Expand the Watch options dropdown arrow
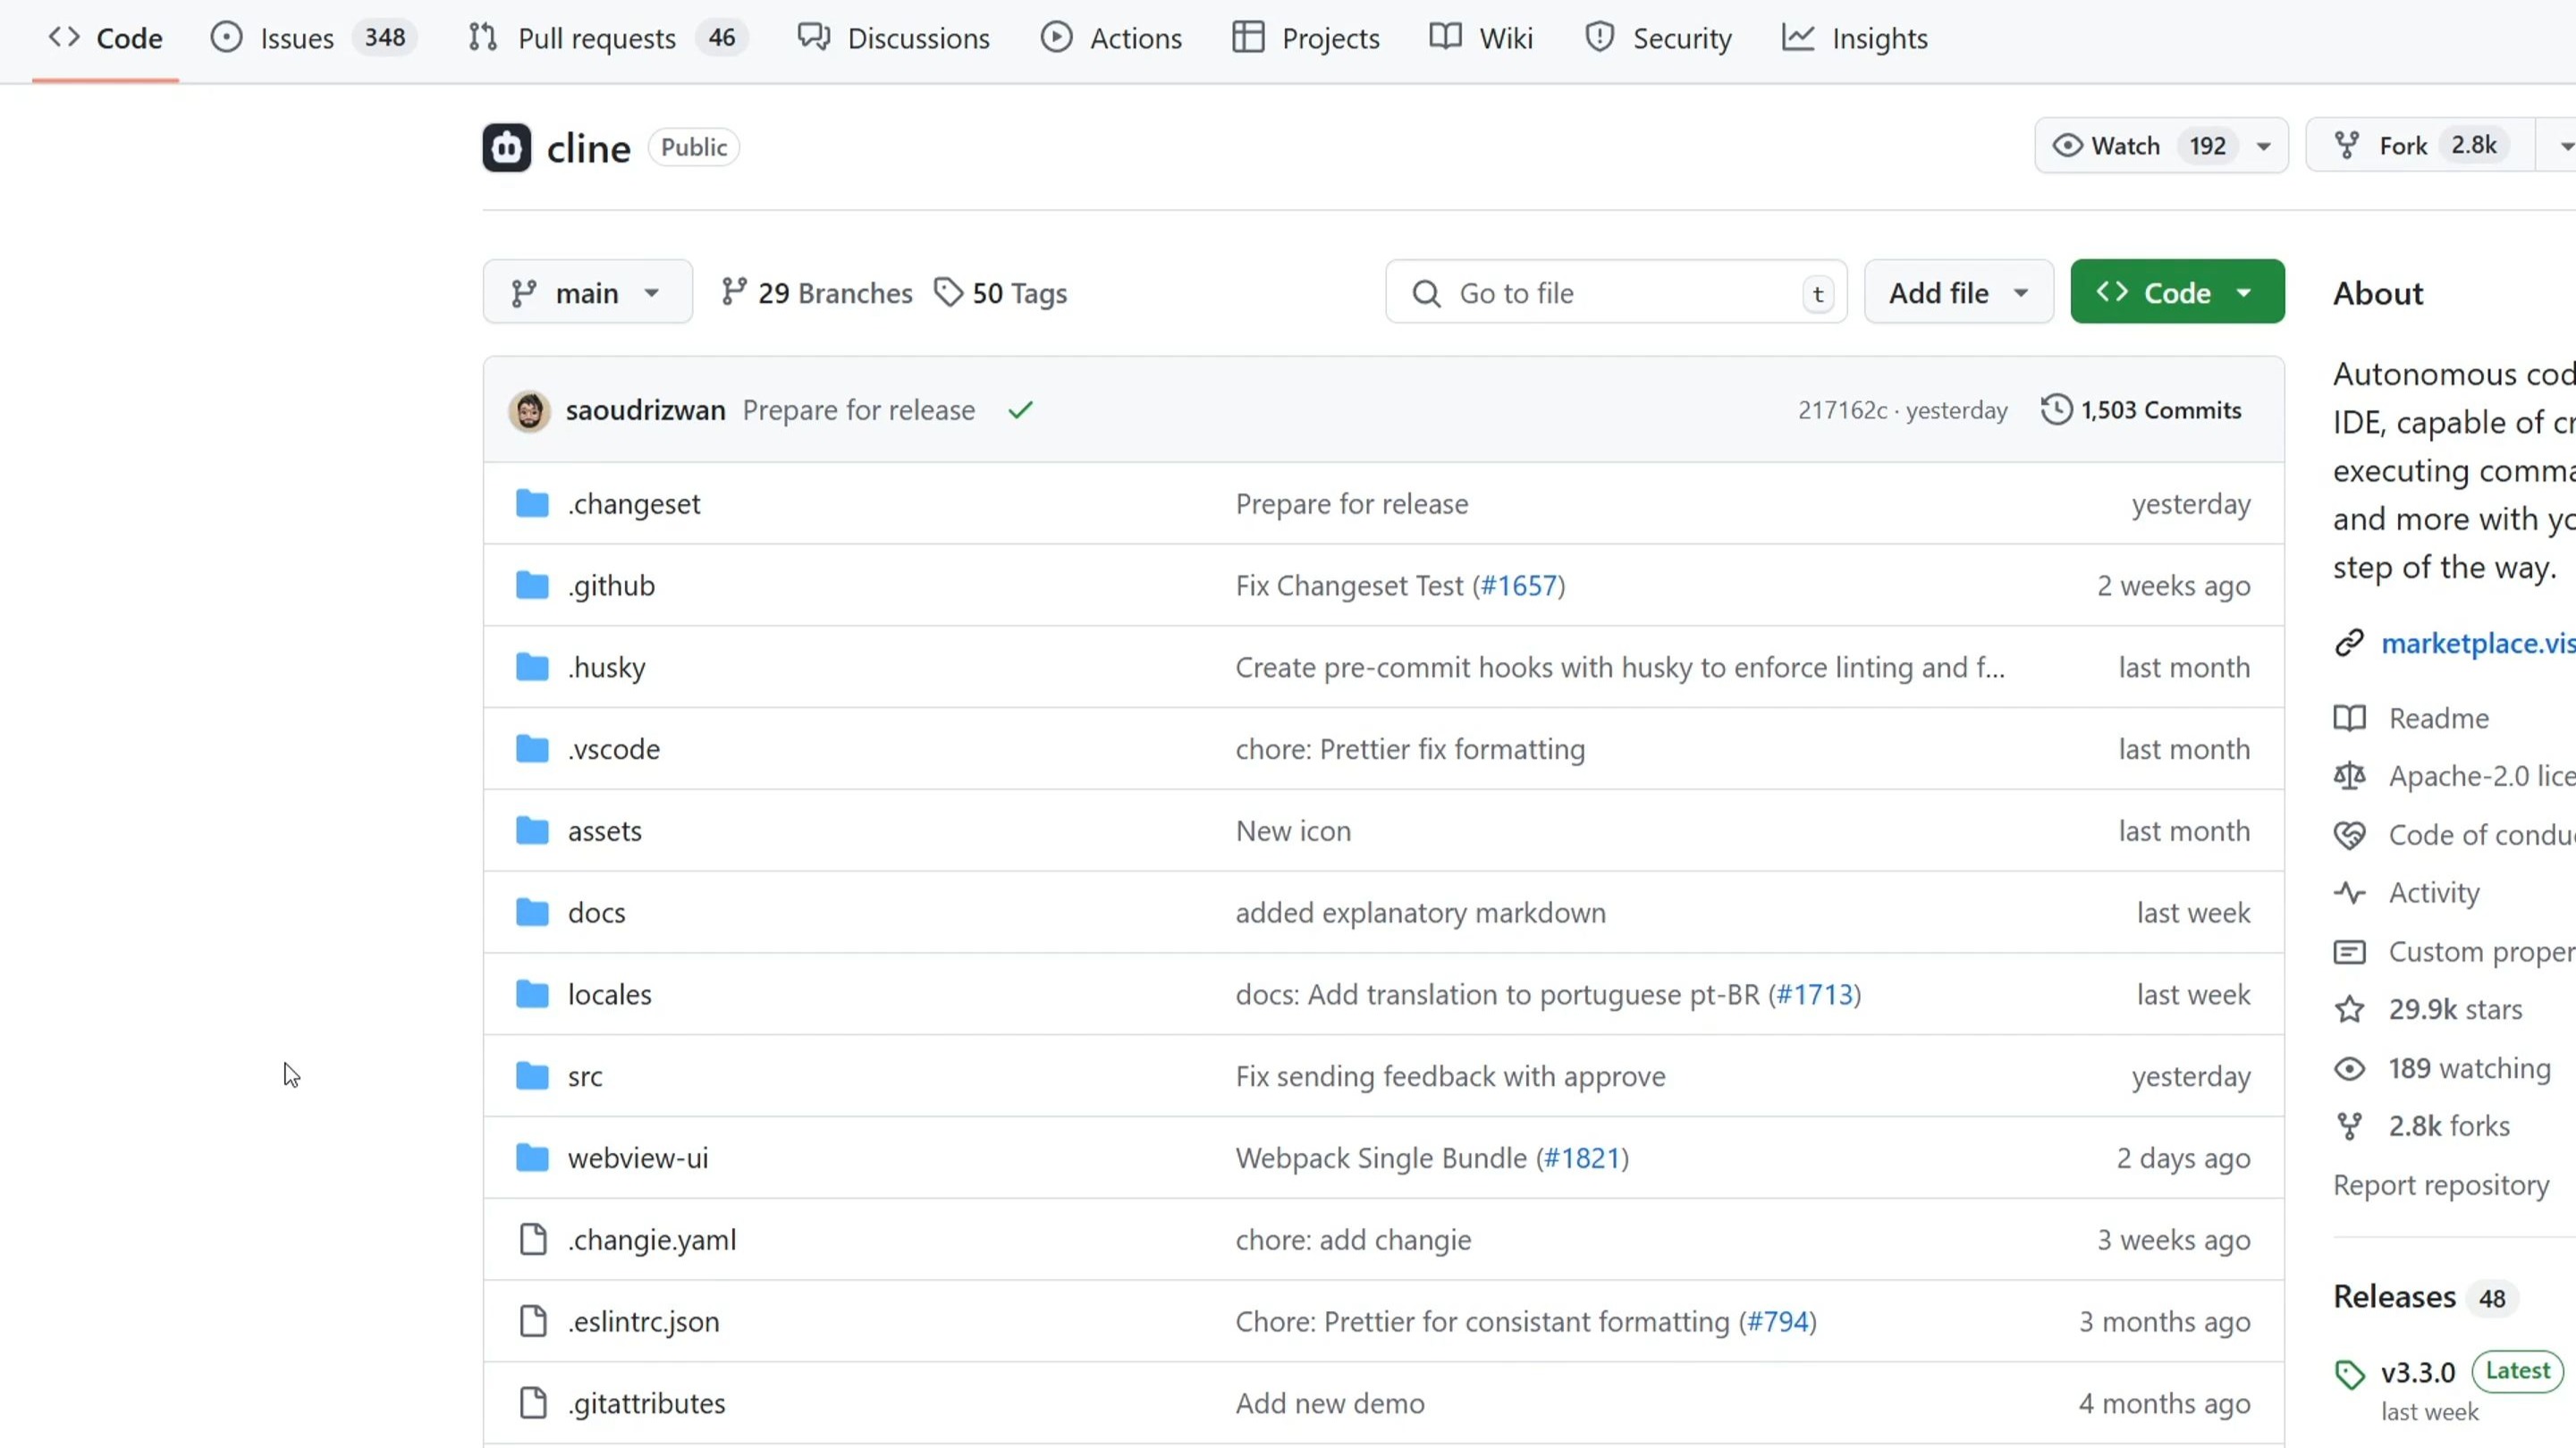Screen dimensions: 2576x1448 click(x=2264, y=146)
